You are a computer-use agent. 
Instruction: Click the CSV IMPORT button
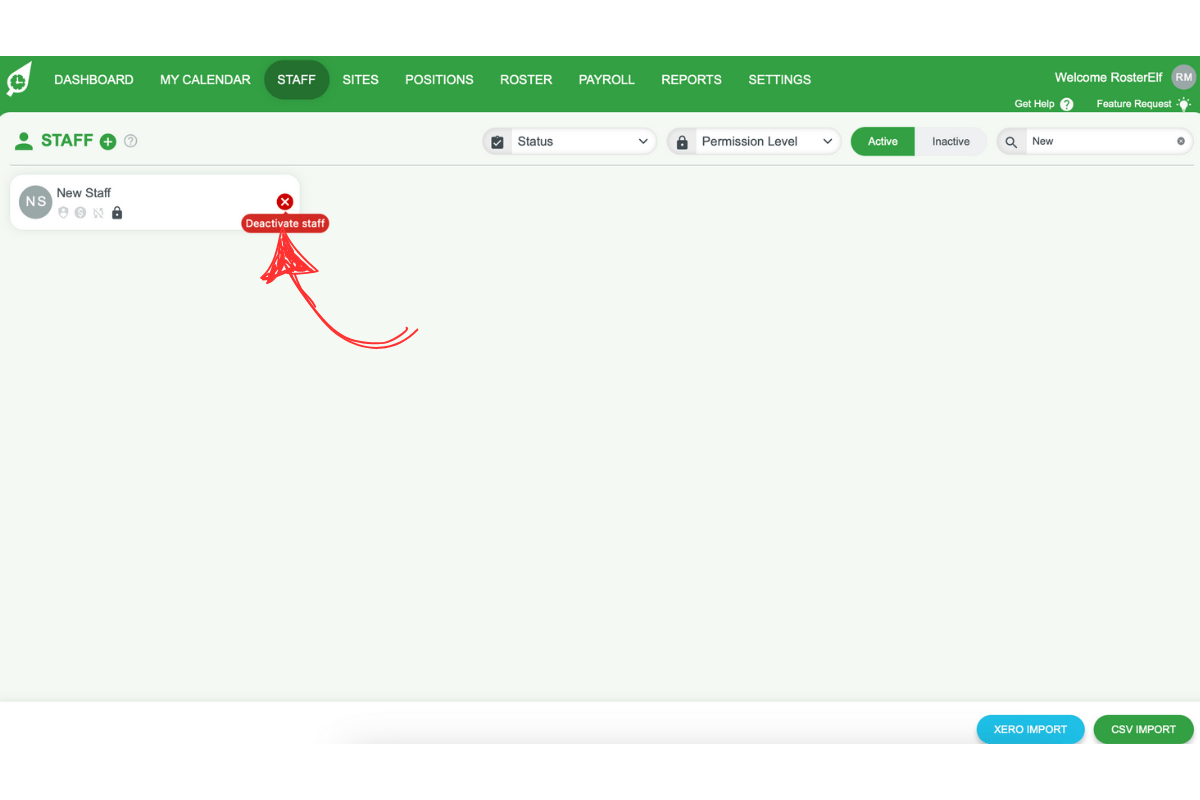pos(1143,729)
